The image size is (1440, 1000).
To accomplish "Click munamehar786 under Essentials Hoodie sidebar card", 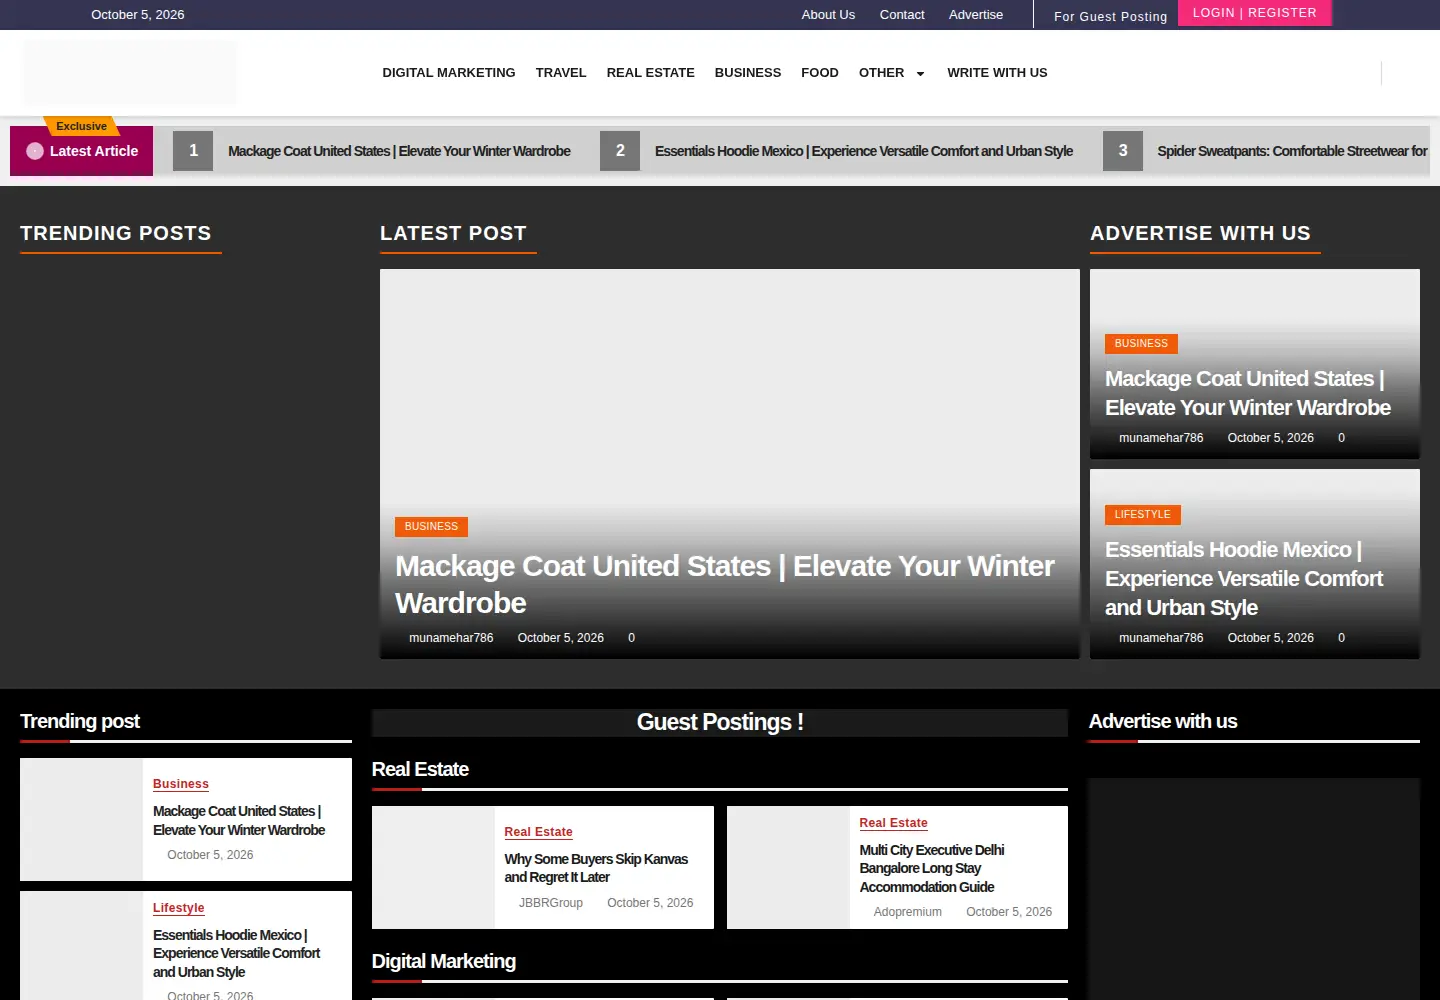I will coord(1161,638).
